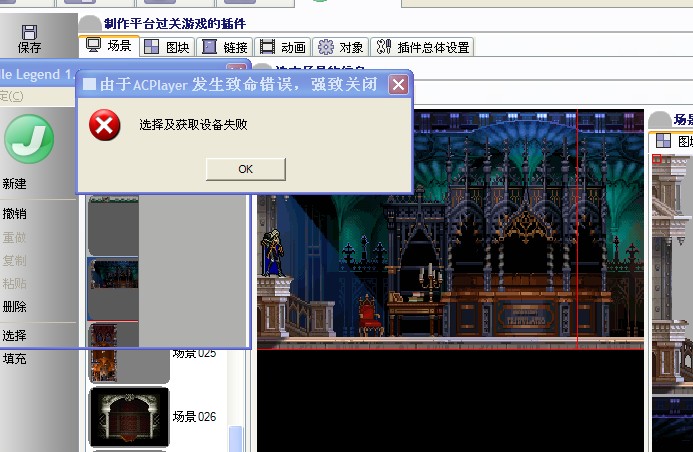The width and height of the screenshot is (693, 452).
Task: Choose the 填充 fill tool
Action: (15, 359)
